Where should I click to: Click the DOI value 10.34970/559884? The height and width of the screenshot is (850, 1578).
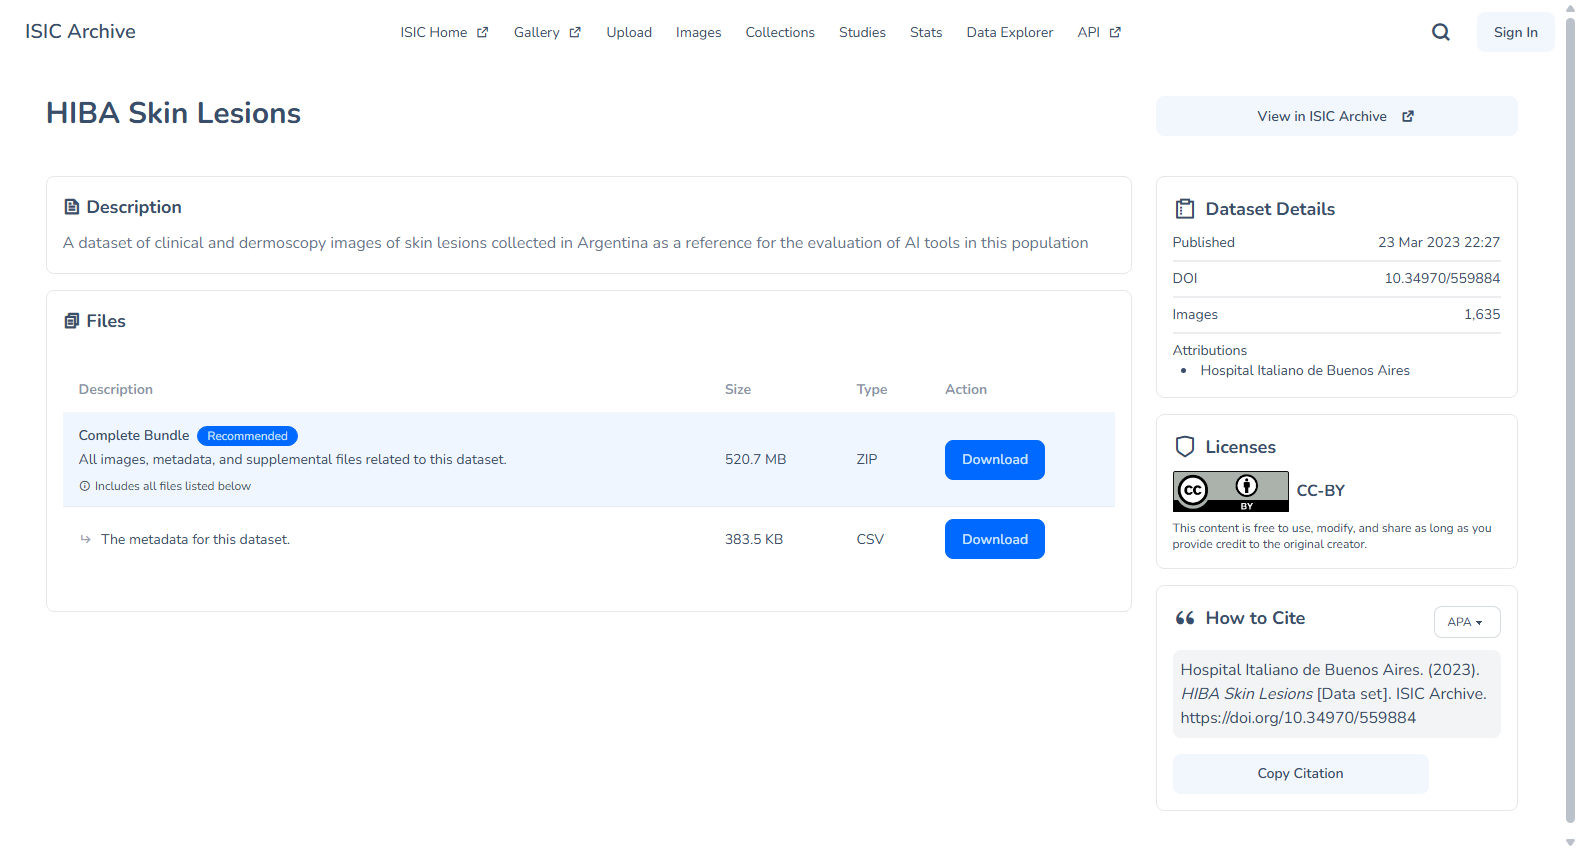click(1442, 278)
